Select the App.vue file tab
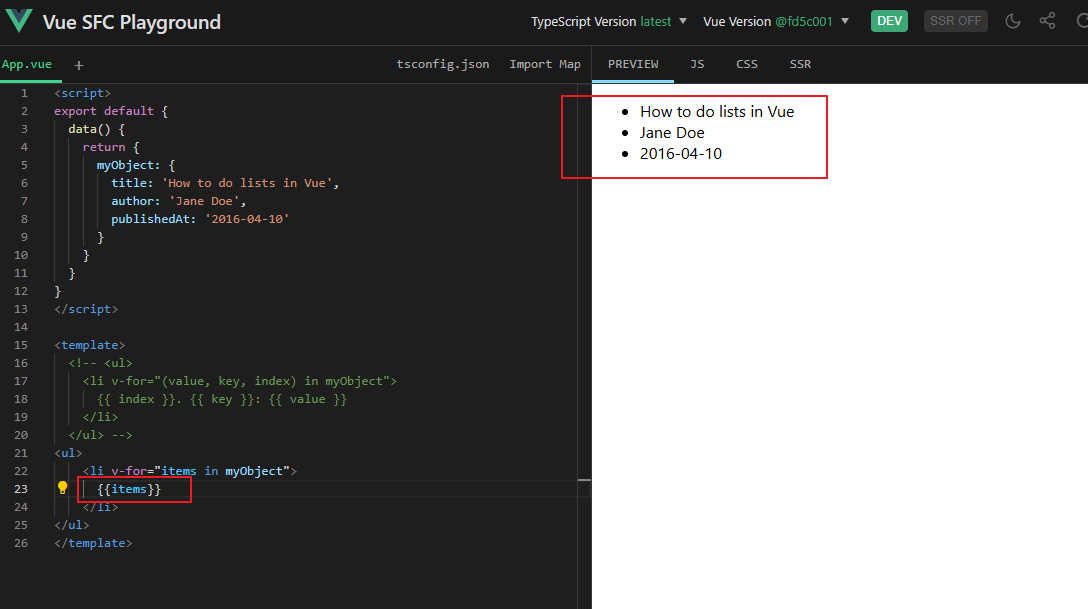Screen dimensions: 1088x609 [x=27, y=64]
